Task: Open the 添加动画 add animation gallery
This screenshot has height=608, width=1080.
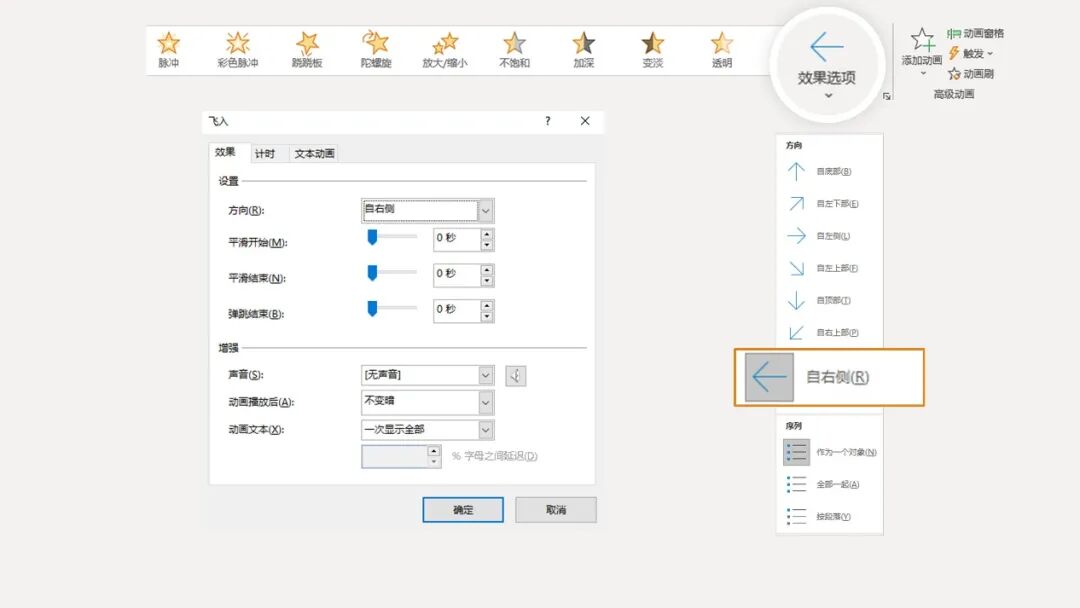Action: tap(922, 50)
